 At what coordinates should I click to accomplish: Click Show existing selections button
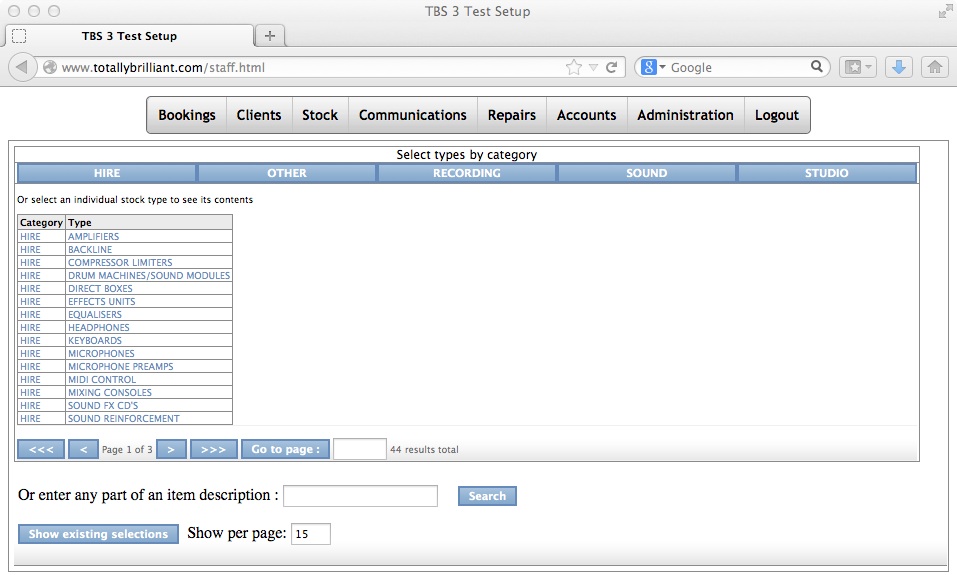click(98, 533)
